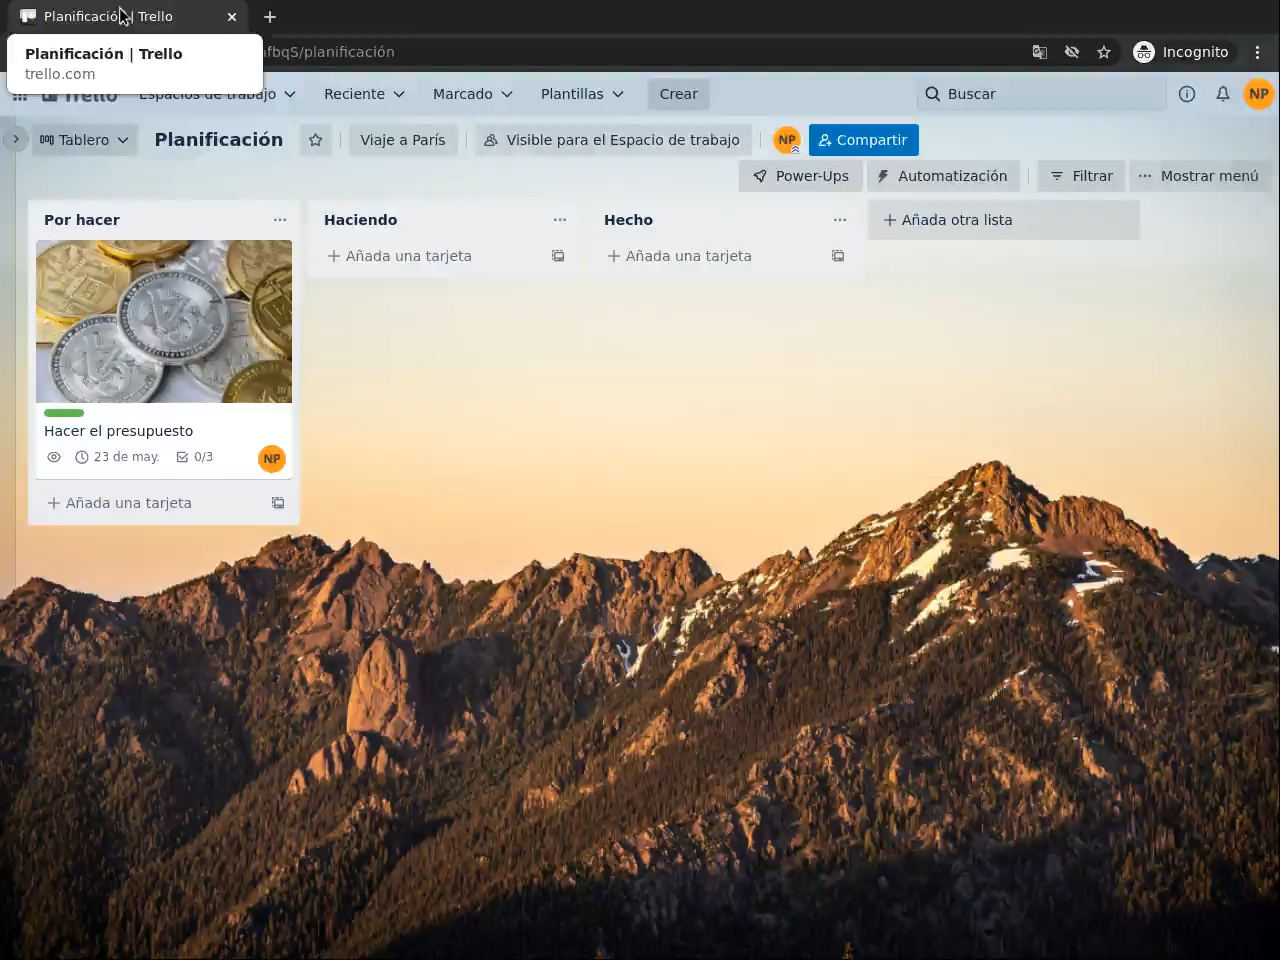
Task: Expand the Reciente menu
Action: (x=364, y=94)
